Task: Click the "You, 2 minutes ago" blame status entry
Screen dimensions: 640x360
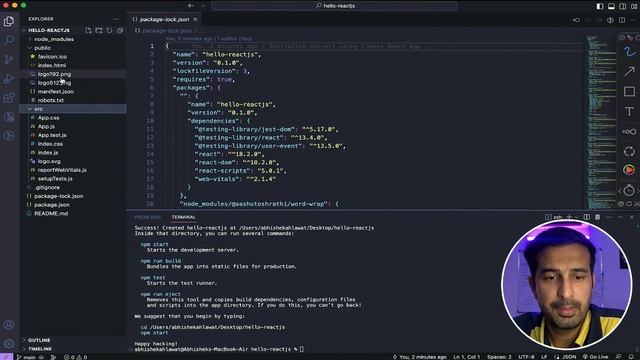Action: [420, 357]
